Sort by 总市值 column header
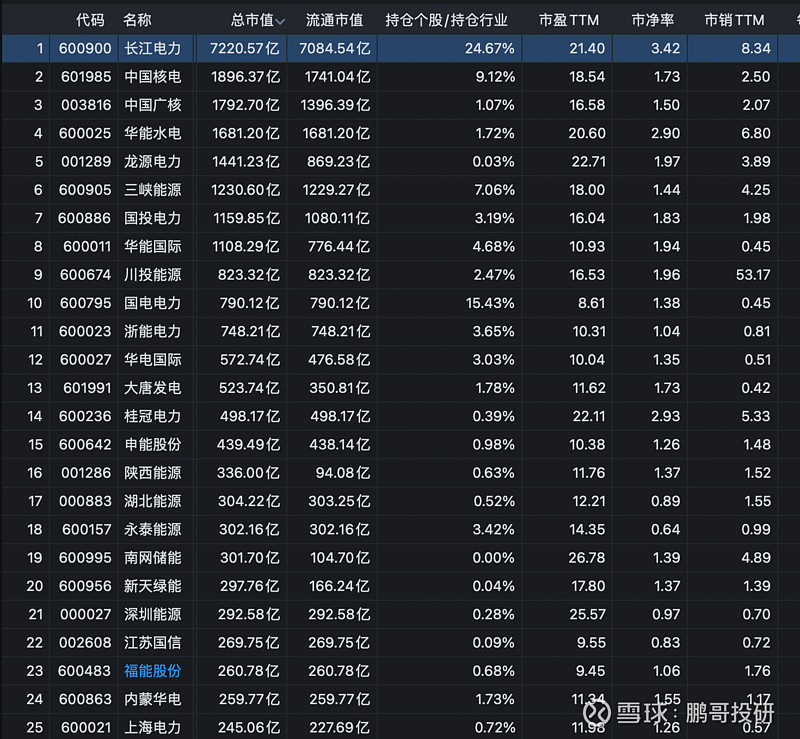This screenshot has width=800, height=739. (257, 20)
